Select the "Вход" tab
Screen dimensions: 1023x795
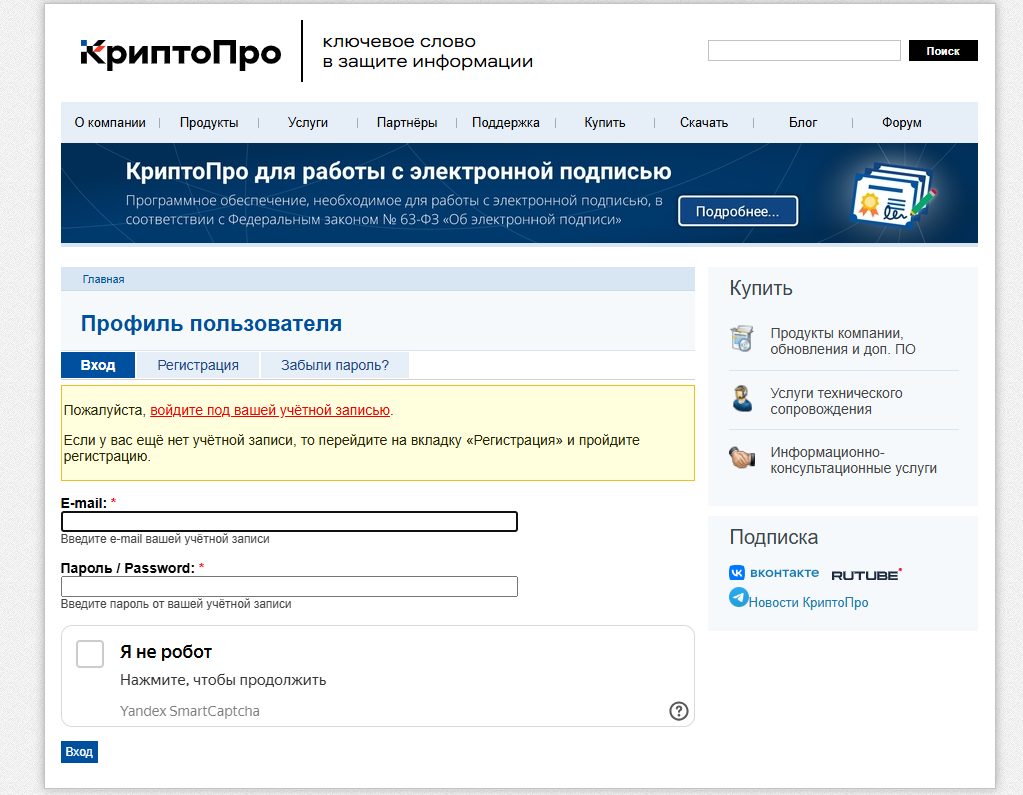coord(98,365)
